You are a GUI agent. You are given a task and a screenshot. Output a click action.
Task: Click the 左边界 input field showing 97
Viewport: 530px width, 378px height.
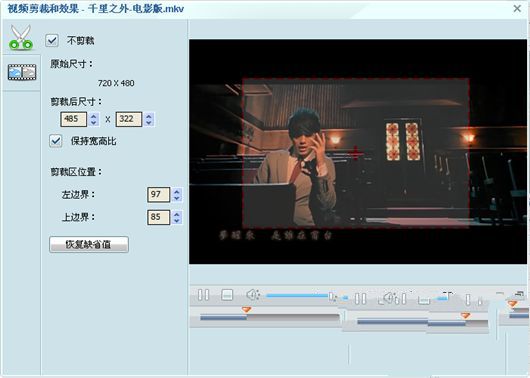pos(159,195)
